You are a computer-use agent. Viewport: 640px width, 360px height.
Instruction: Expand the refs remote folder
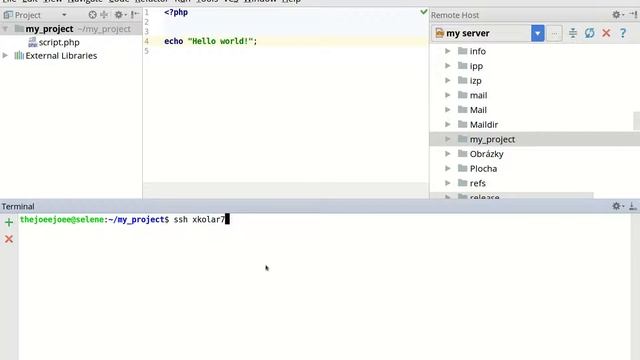click(x=448, y=183)
